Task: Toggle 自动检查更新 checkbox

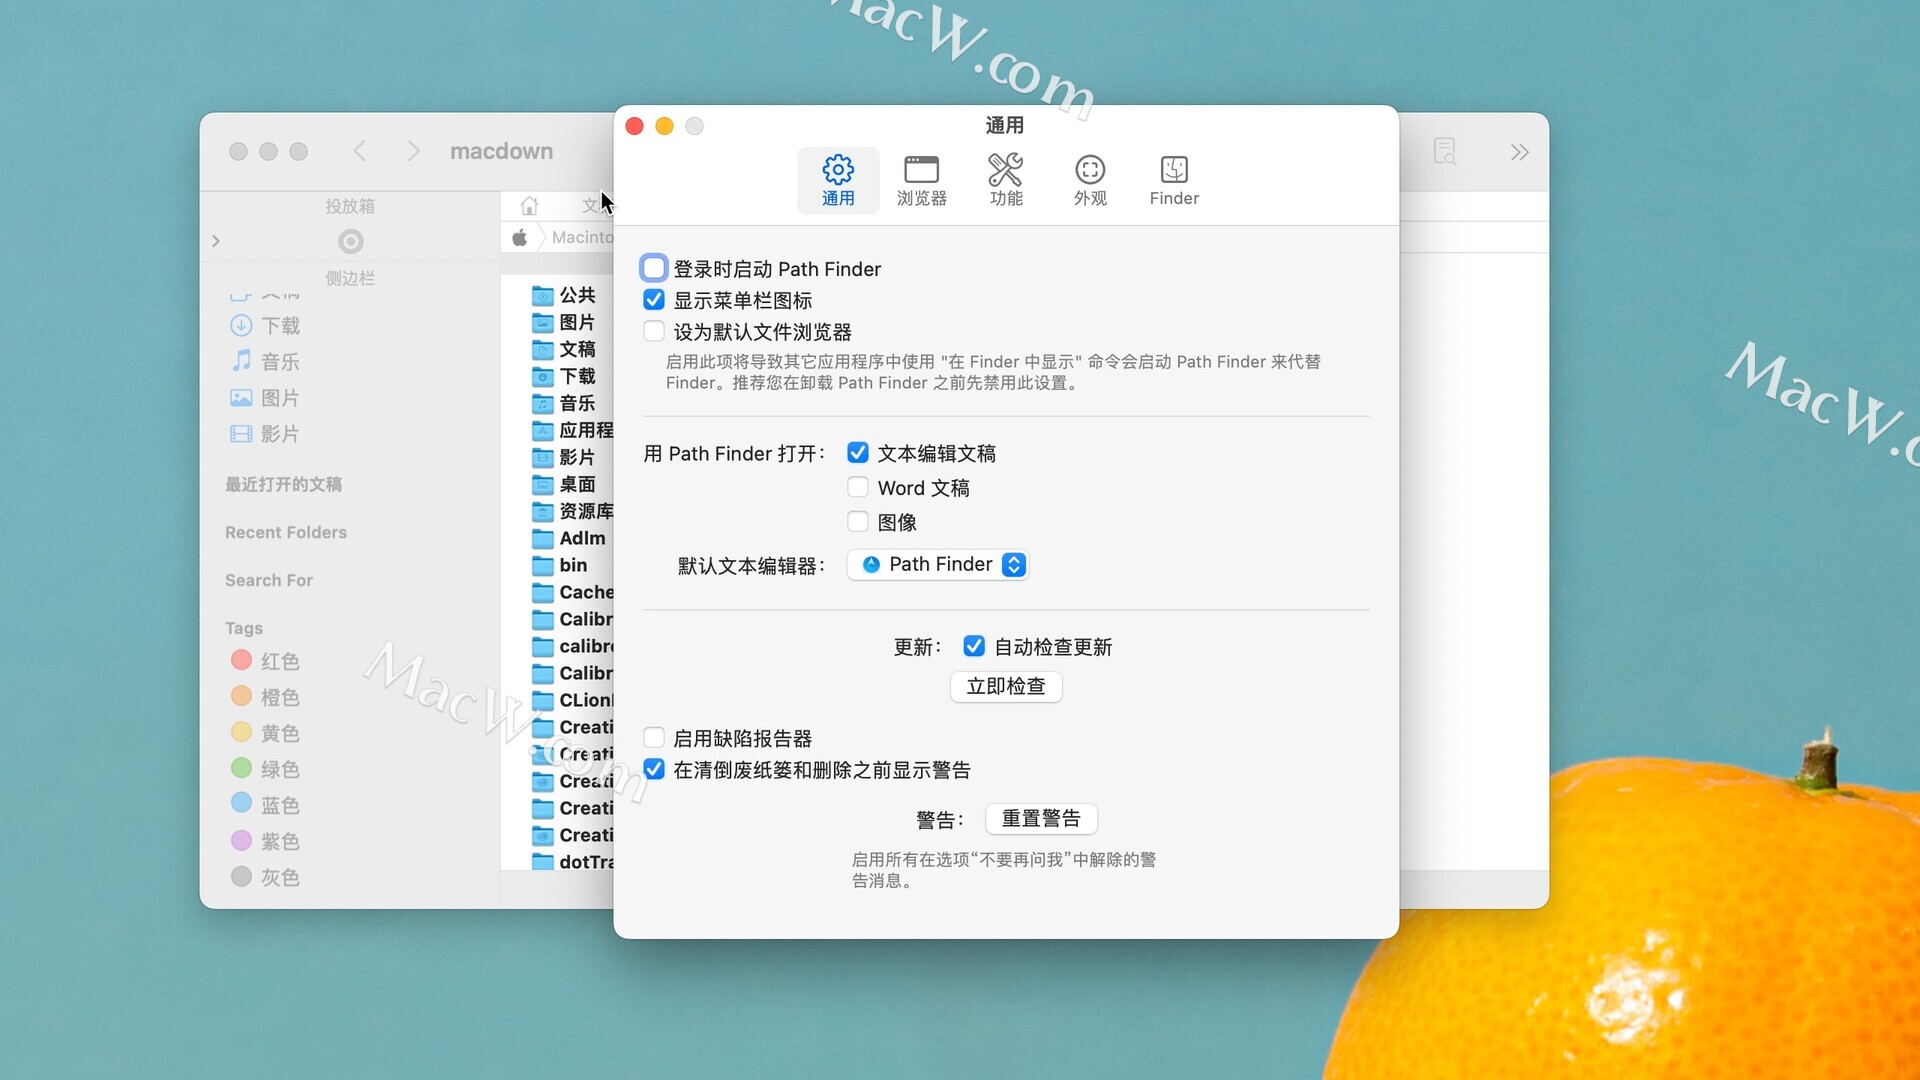Action: (974, 646)
